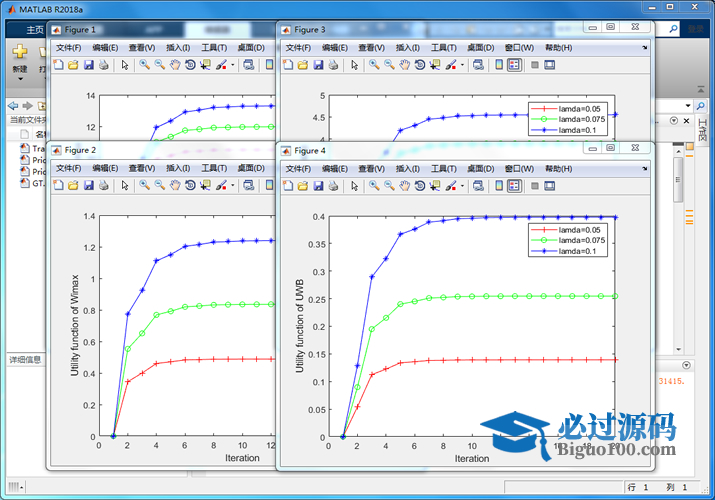Click the 新建 button in MATLAB toolstrip
This screenshot has height=500, width=715.
click(x=20, y=59)
